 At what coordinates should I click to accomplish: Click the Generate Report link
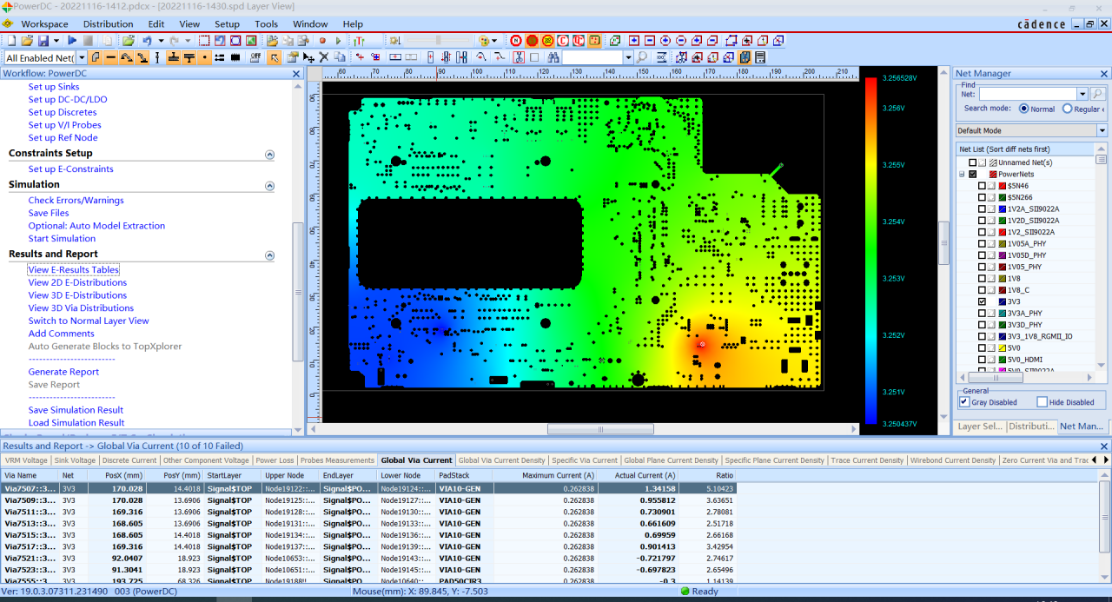(64, 372)
